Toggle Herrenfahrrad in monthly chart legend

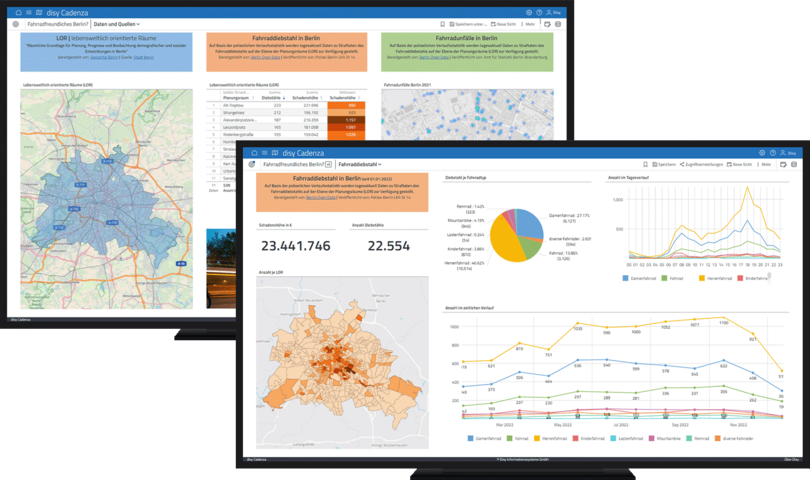pyautogui.click(x=550, y=438)
